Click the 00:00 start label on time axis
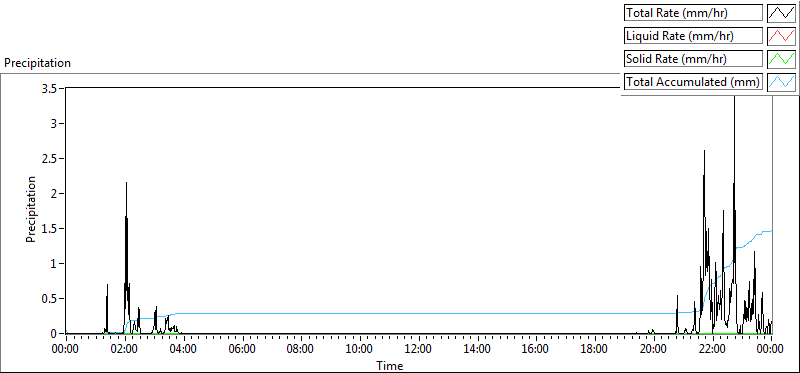 click(x=66, y=350)
